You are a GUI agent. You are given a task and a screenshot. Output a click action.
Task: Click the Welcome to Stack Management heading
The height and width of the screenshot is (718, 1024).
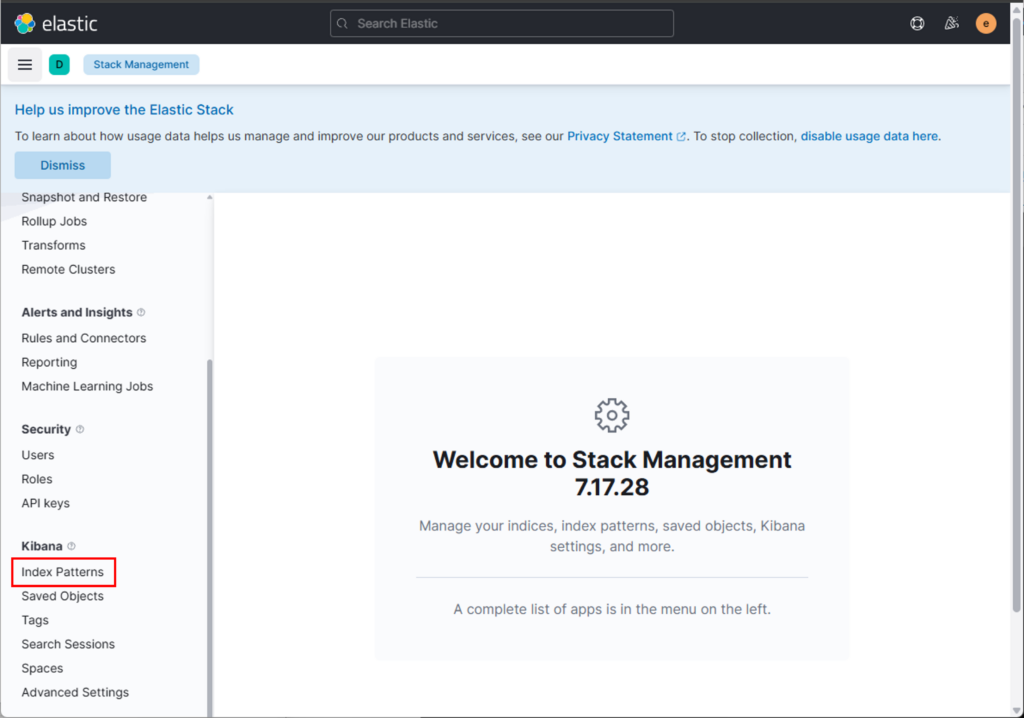612,474
